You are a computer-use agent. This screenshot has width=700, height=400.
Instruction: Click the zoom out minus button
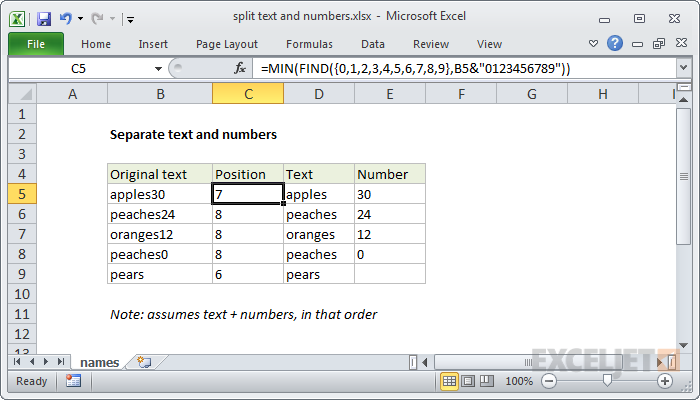coord(551,381)
